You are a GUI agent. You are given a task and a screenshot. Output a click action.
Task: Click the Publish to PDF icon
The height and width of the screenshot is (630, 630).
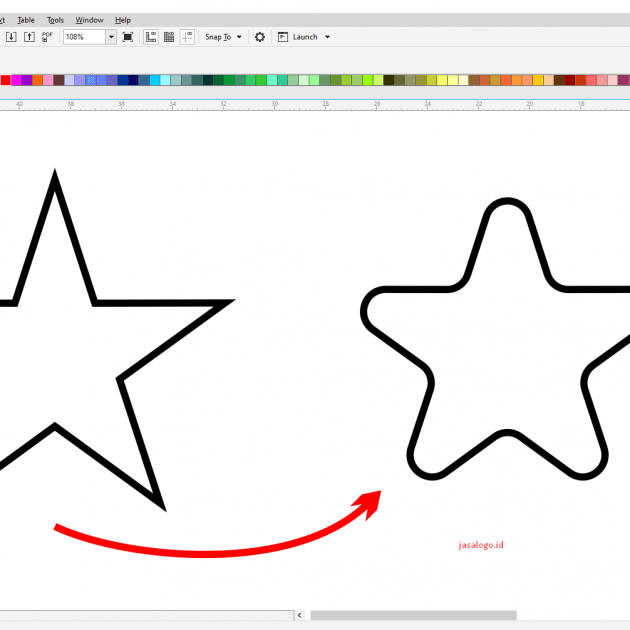click(x=47, y=37)
